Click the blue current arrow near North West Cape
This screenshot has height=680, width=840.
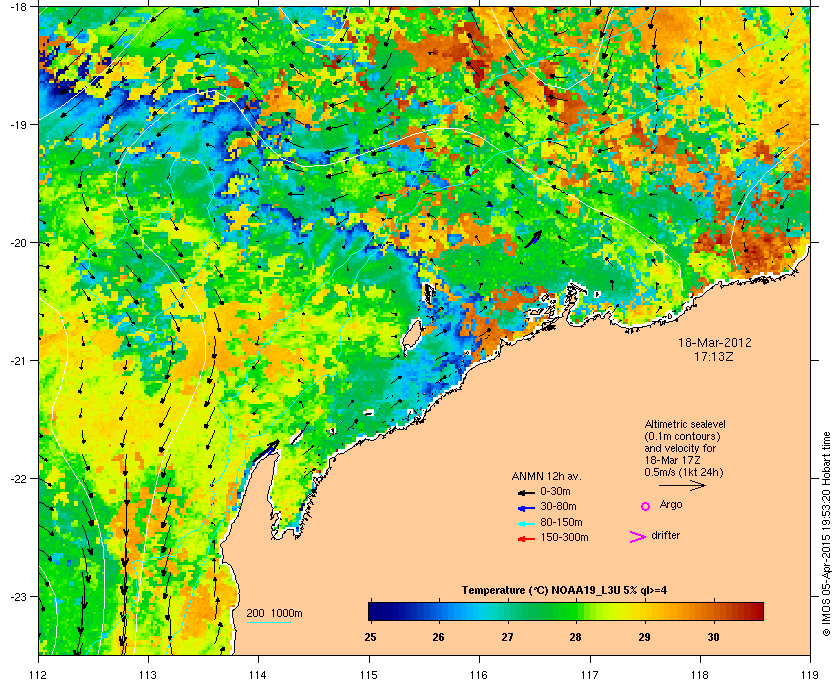click(265, 450)
